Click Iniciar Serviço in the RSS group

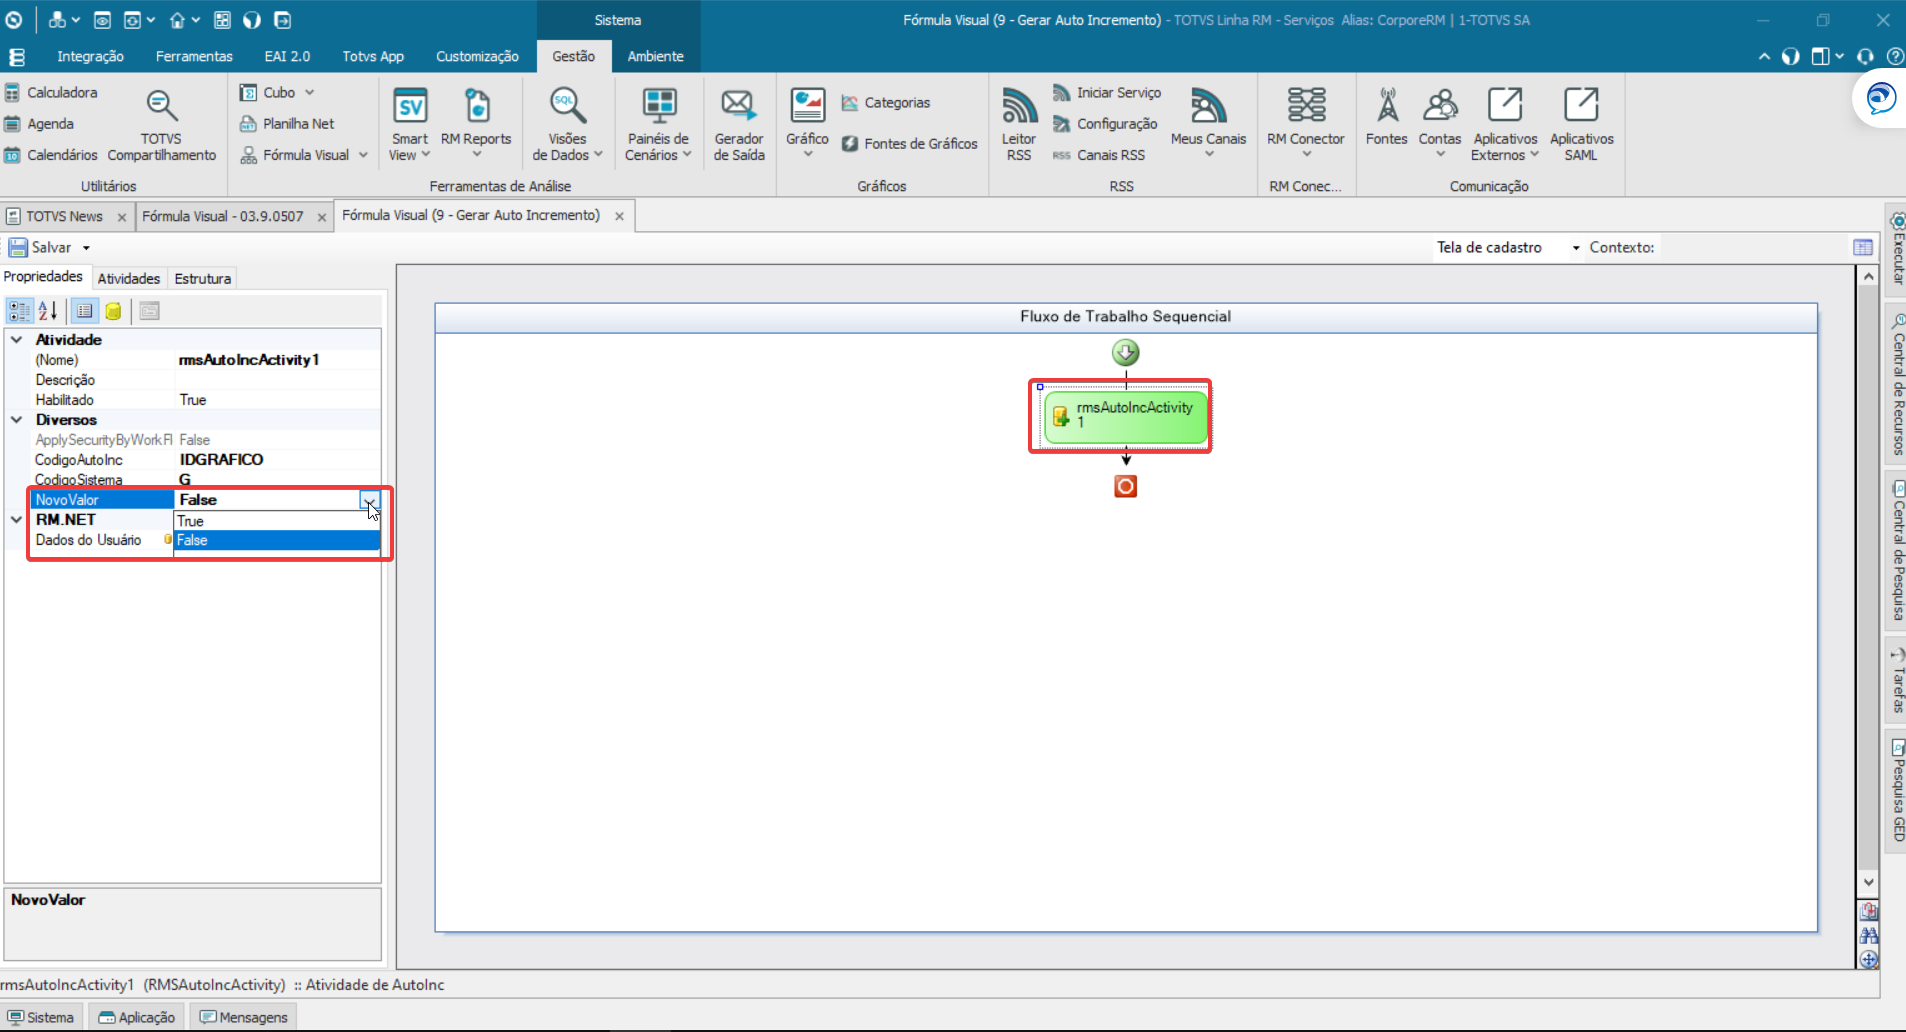pyautogui.click(x=1107, y=93)
